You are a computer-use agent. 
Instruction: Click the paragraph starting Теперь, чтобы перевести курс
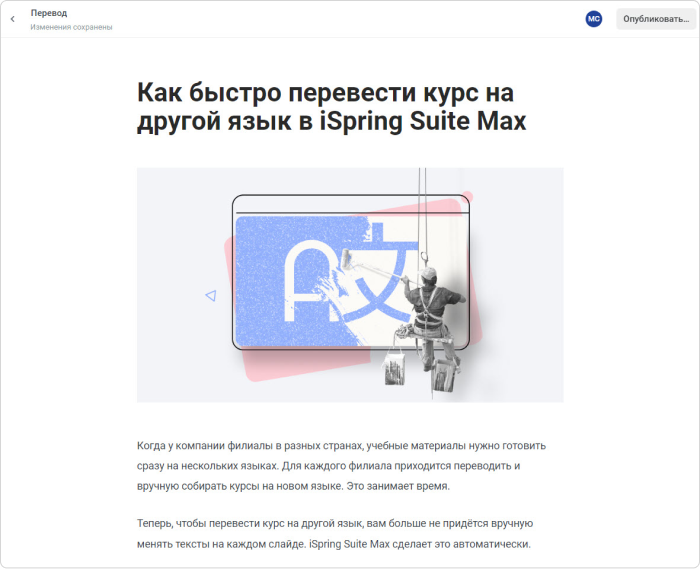[x=335, y=533]
